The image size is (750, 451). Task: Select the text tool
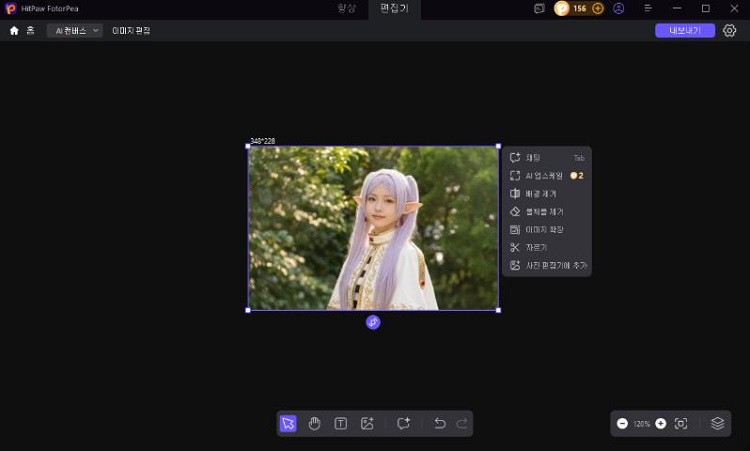point(341,423)
